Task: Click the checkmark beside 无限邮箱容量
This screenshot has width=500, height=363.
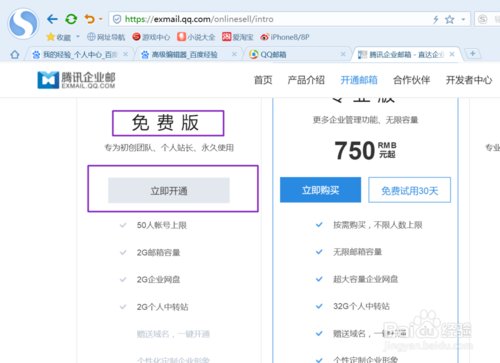Action: (319, 252)
